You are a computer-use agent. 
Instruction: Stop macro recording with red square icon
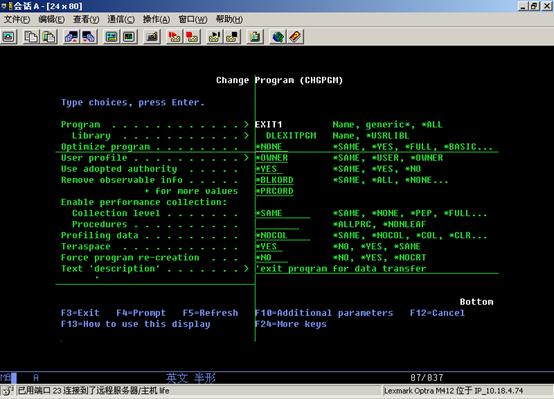tap(192, 37)
